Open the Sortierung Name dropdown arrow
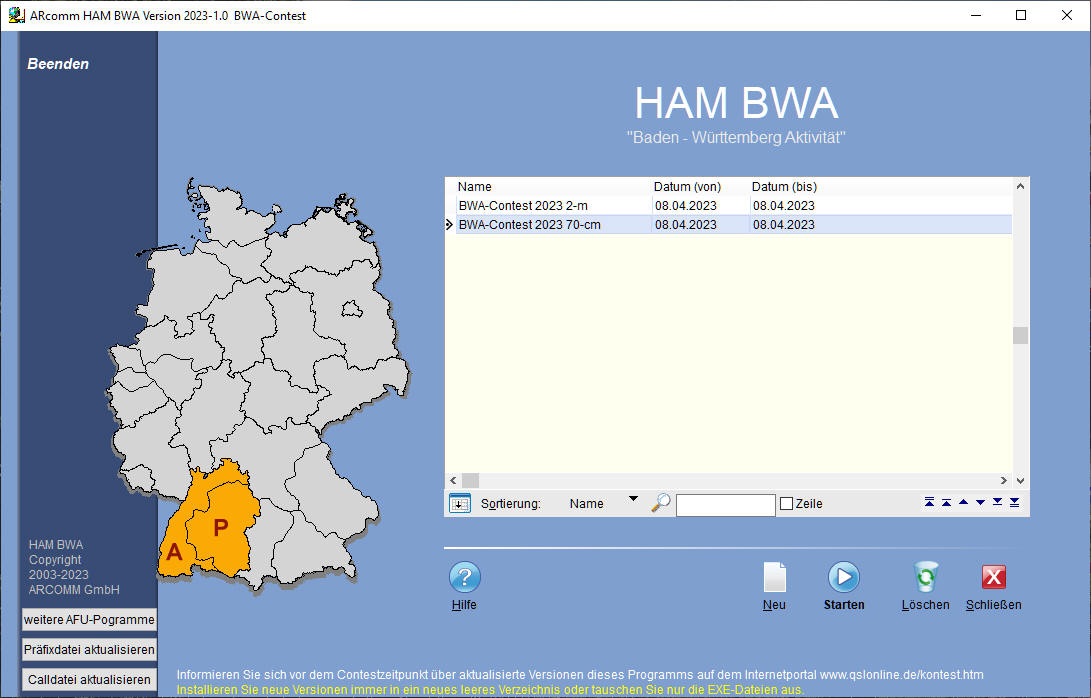Image resolution: width=1091 pixels, height=698 pixels. coord(633,499)
